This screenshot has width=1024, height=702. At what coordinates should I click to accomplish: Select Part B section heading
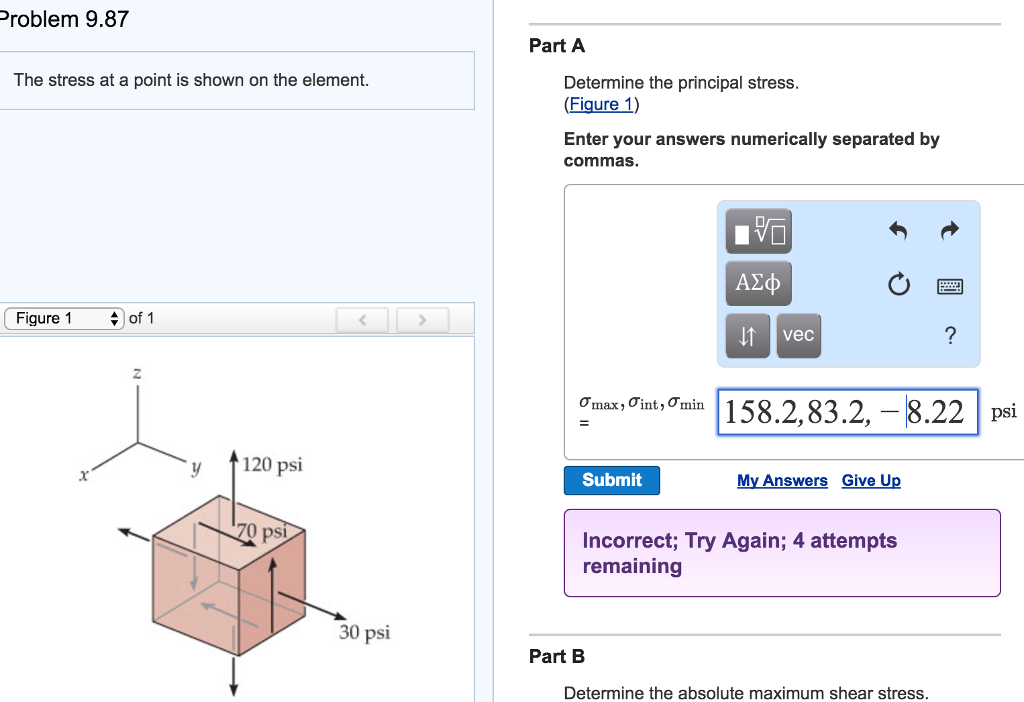(x=556, y=656)
